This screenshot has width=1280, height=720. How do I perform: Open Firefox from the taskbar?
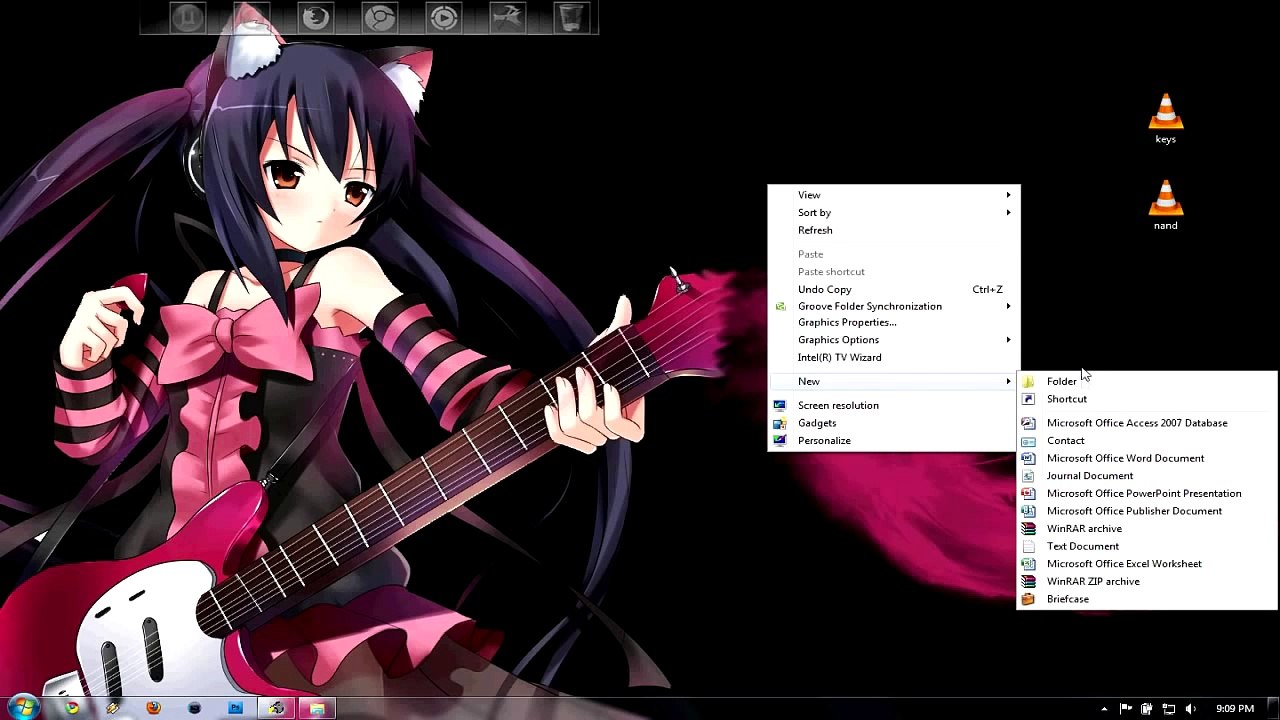(x=153, y=708)
